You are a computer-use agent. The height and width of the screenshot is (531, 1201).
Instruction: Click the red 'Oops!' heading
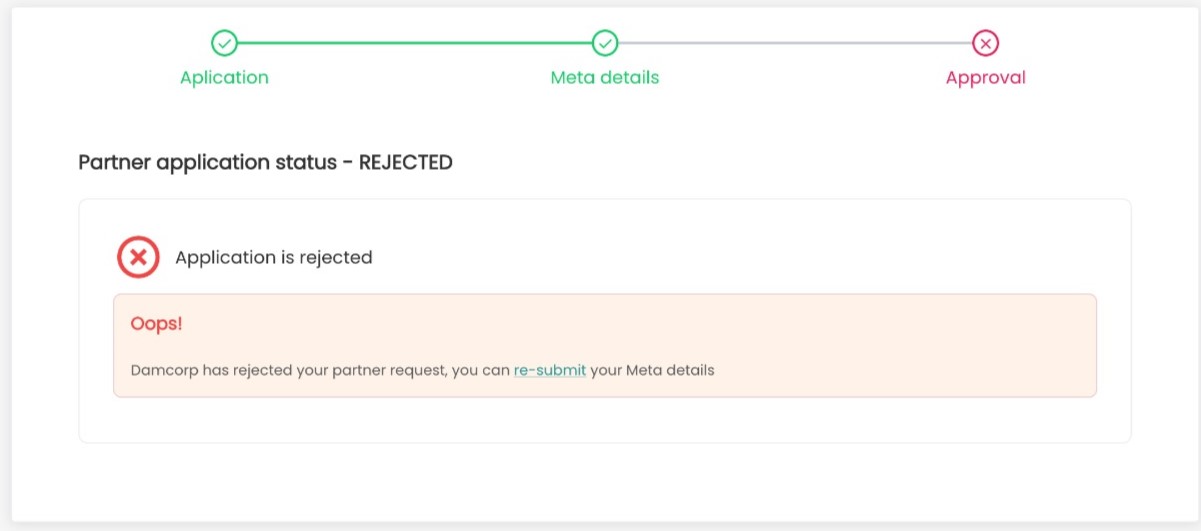click(156, 324)
